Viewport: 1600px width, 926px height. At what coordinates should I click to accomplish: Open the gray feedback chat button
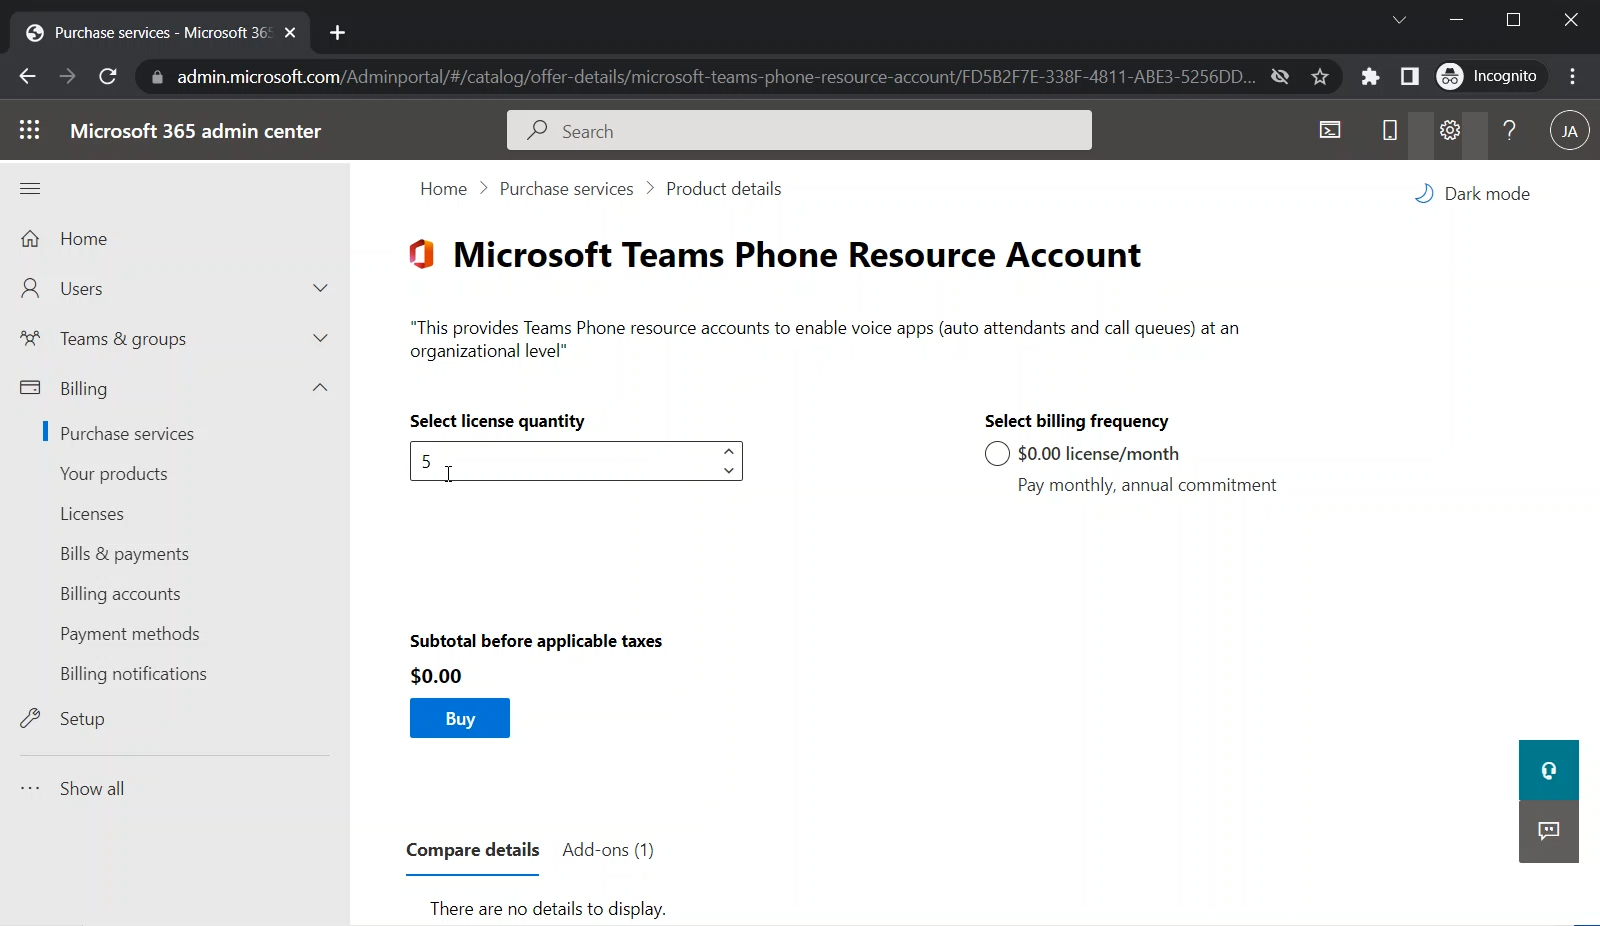point(1548,831)
